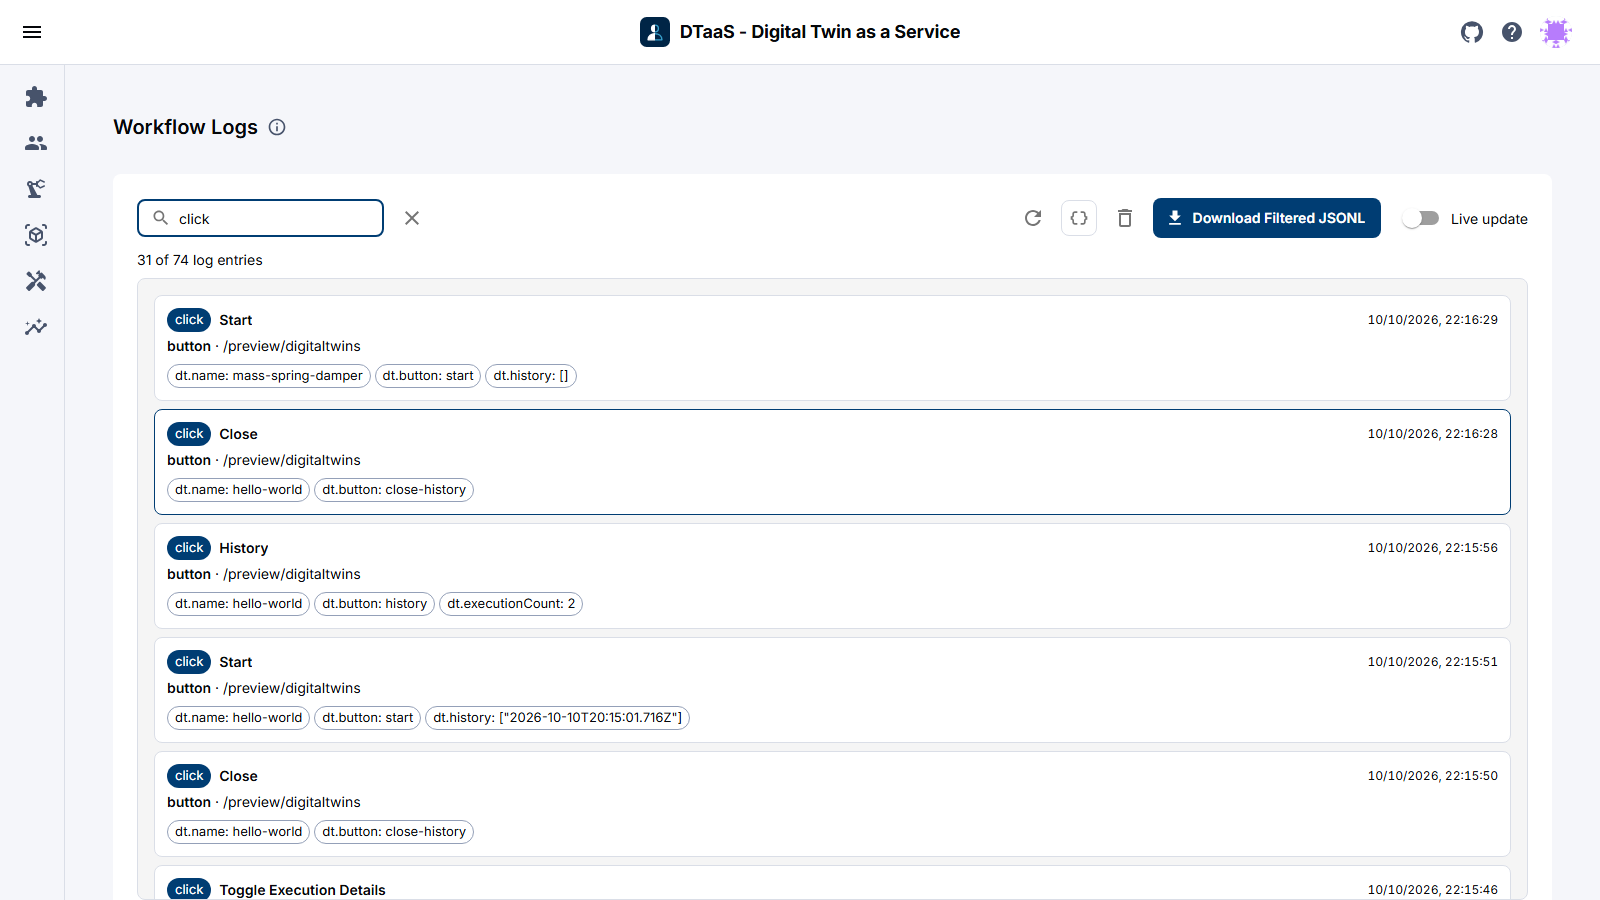Enable the Live update switch
The image size is (1600, 900).
[1420, 218]
